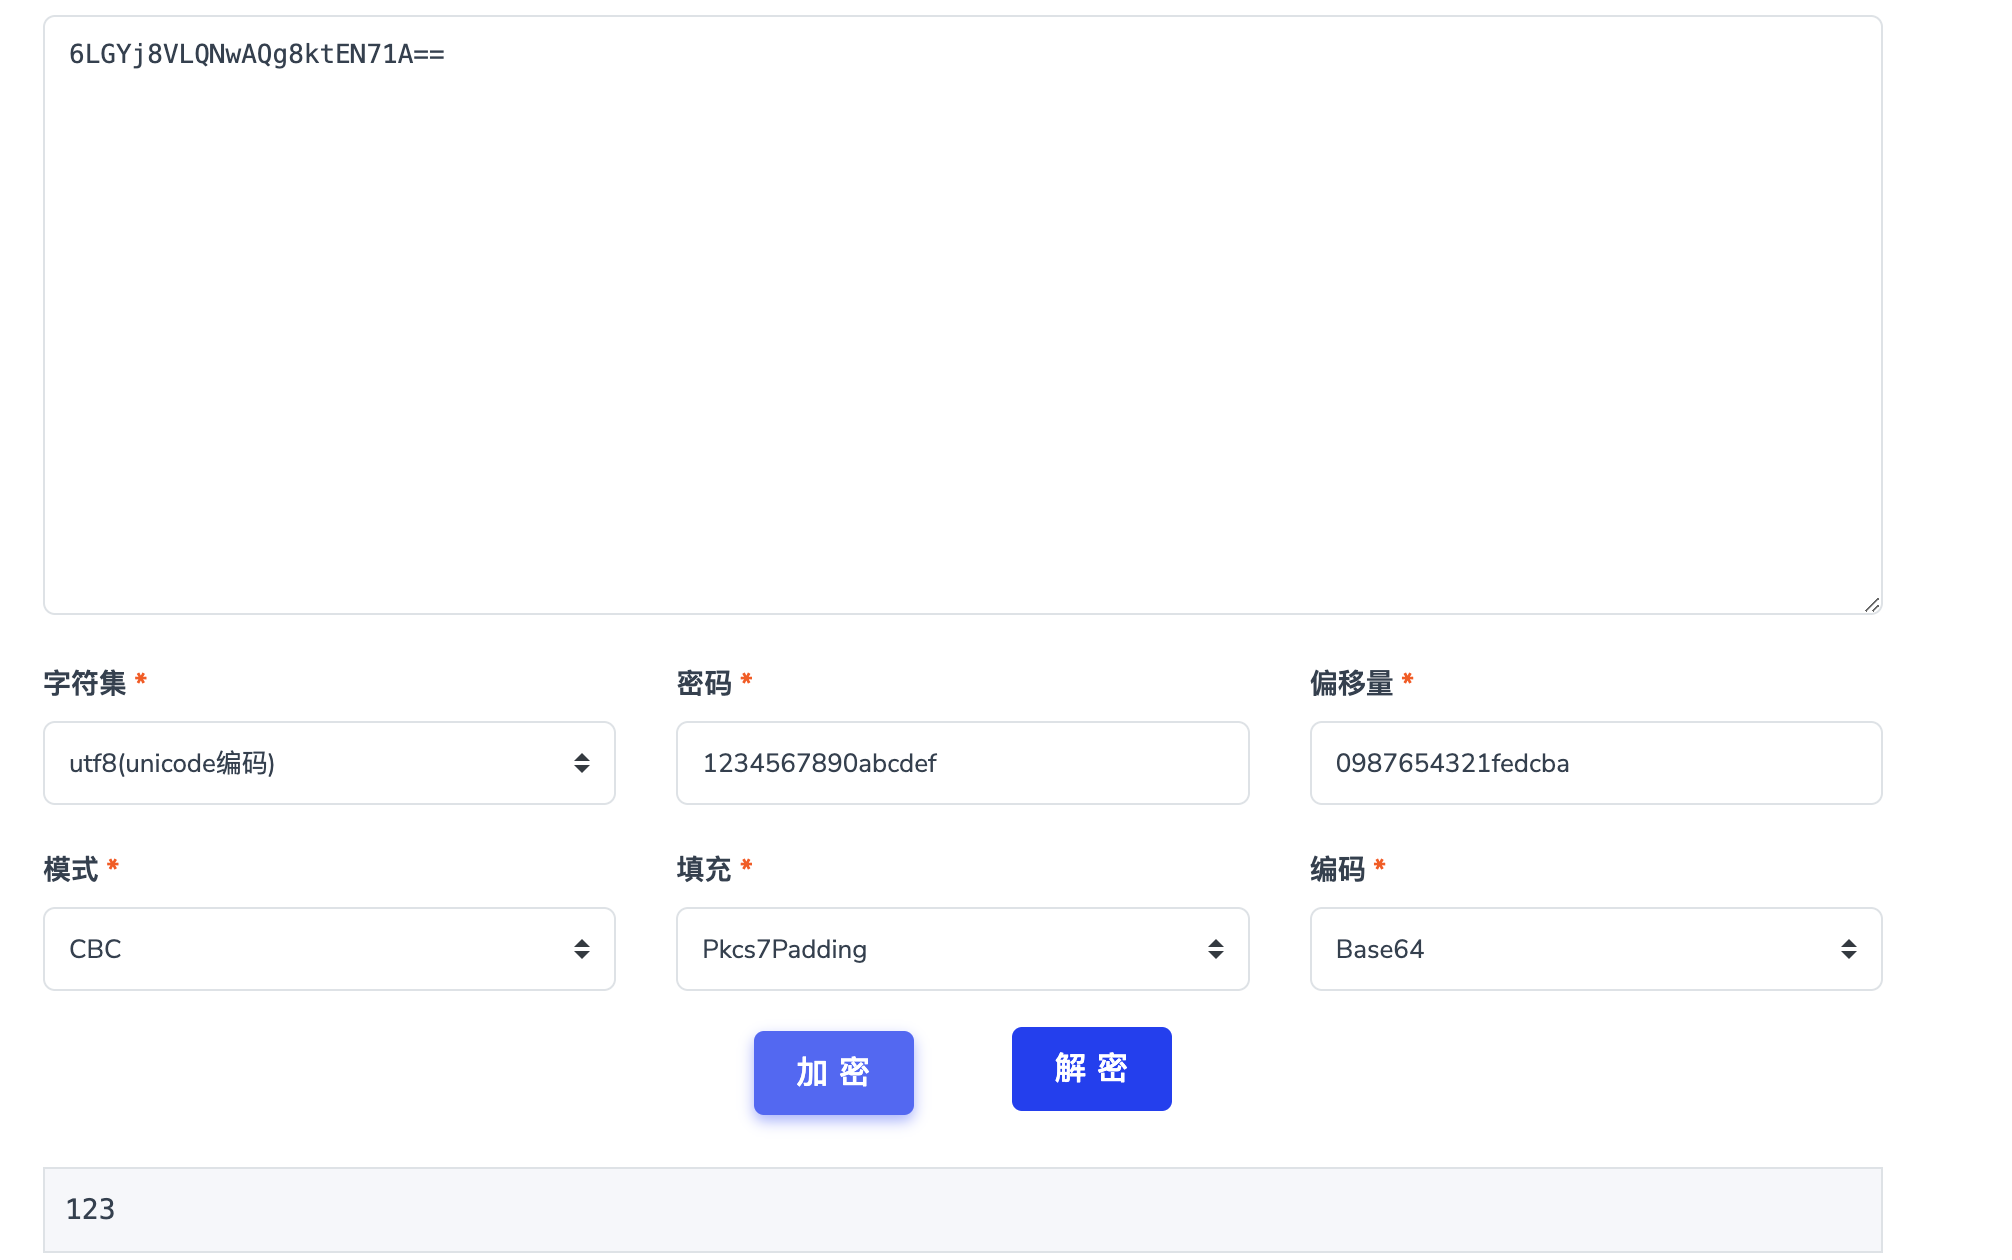Click the 偏移量 field label
The width and height of the screenshot is (2012, 1260).
point(1351,683)
